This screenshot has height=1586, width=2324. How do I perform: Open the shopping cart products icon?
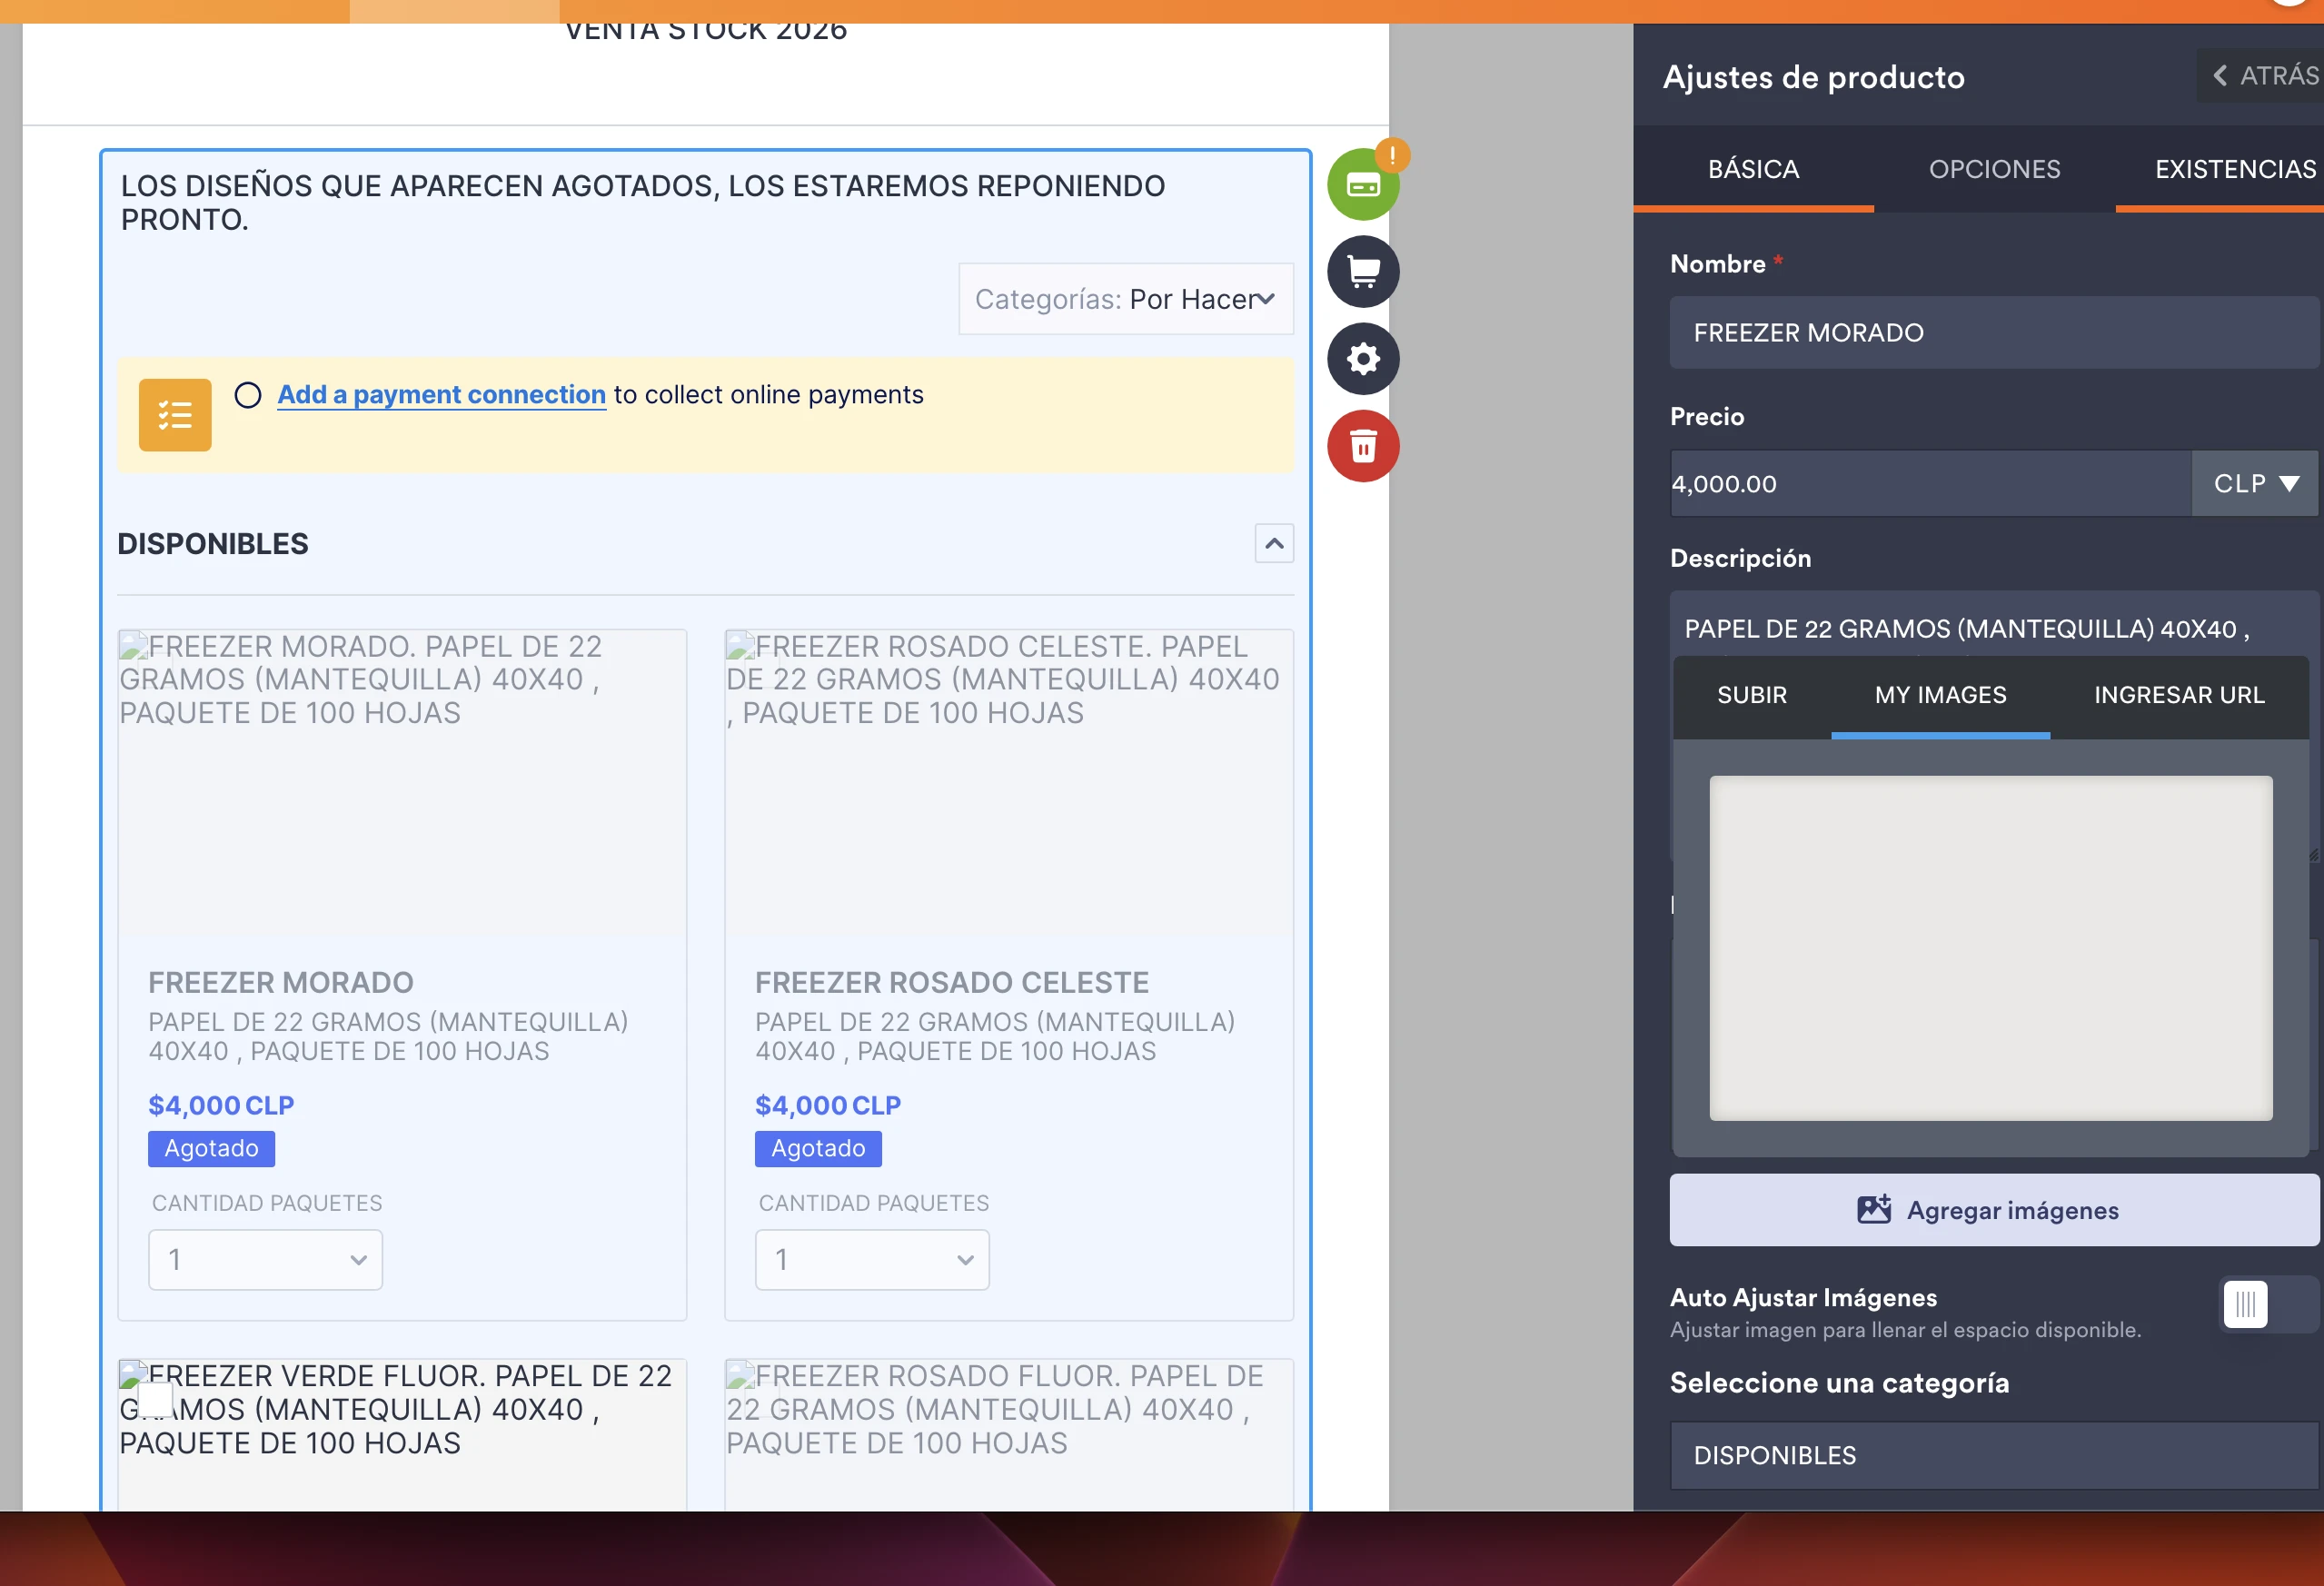click(x=1363, y=271)
